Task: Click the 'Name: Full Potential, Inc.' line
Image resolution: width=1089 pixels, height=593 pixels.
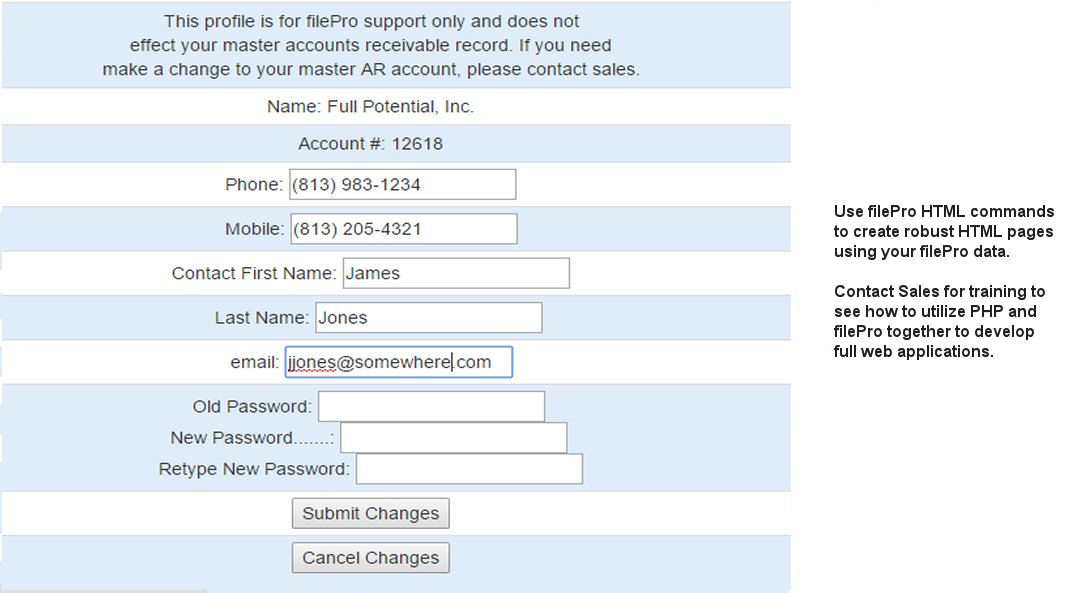Action: point(370,106)
